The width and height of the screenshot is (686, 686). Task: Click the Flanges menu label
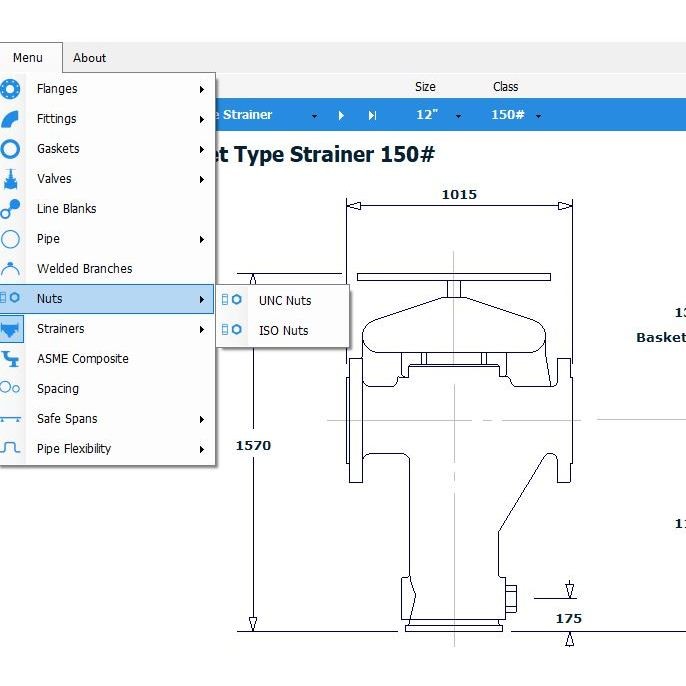pos(57,89)
